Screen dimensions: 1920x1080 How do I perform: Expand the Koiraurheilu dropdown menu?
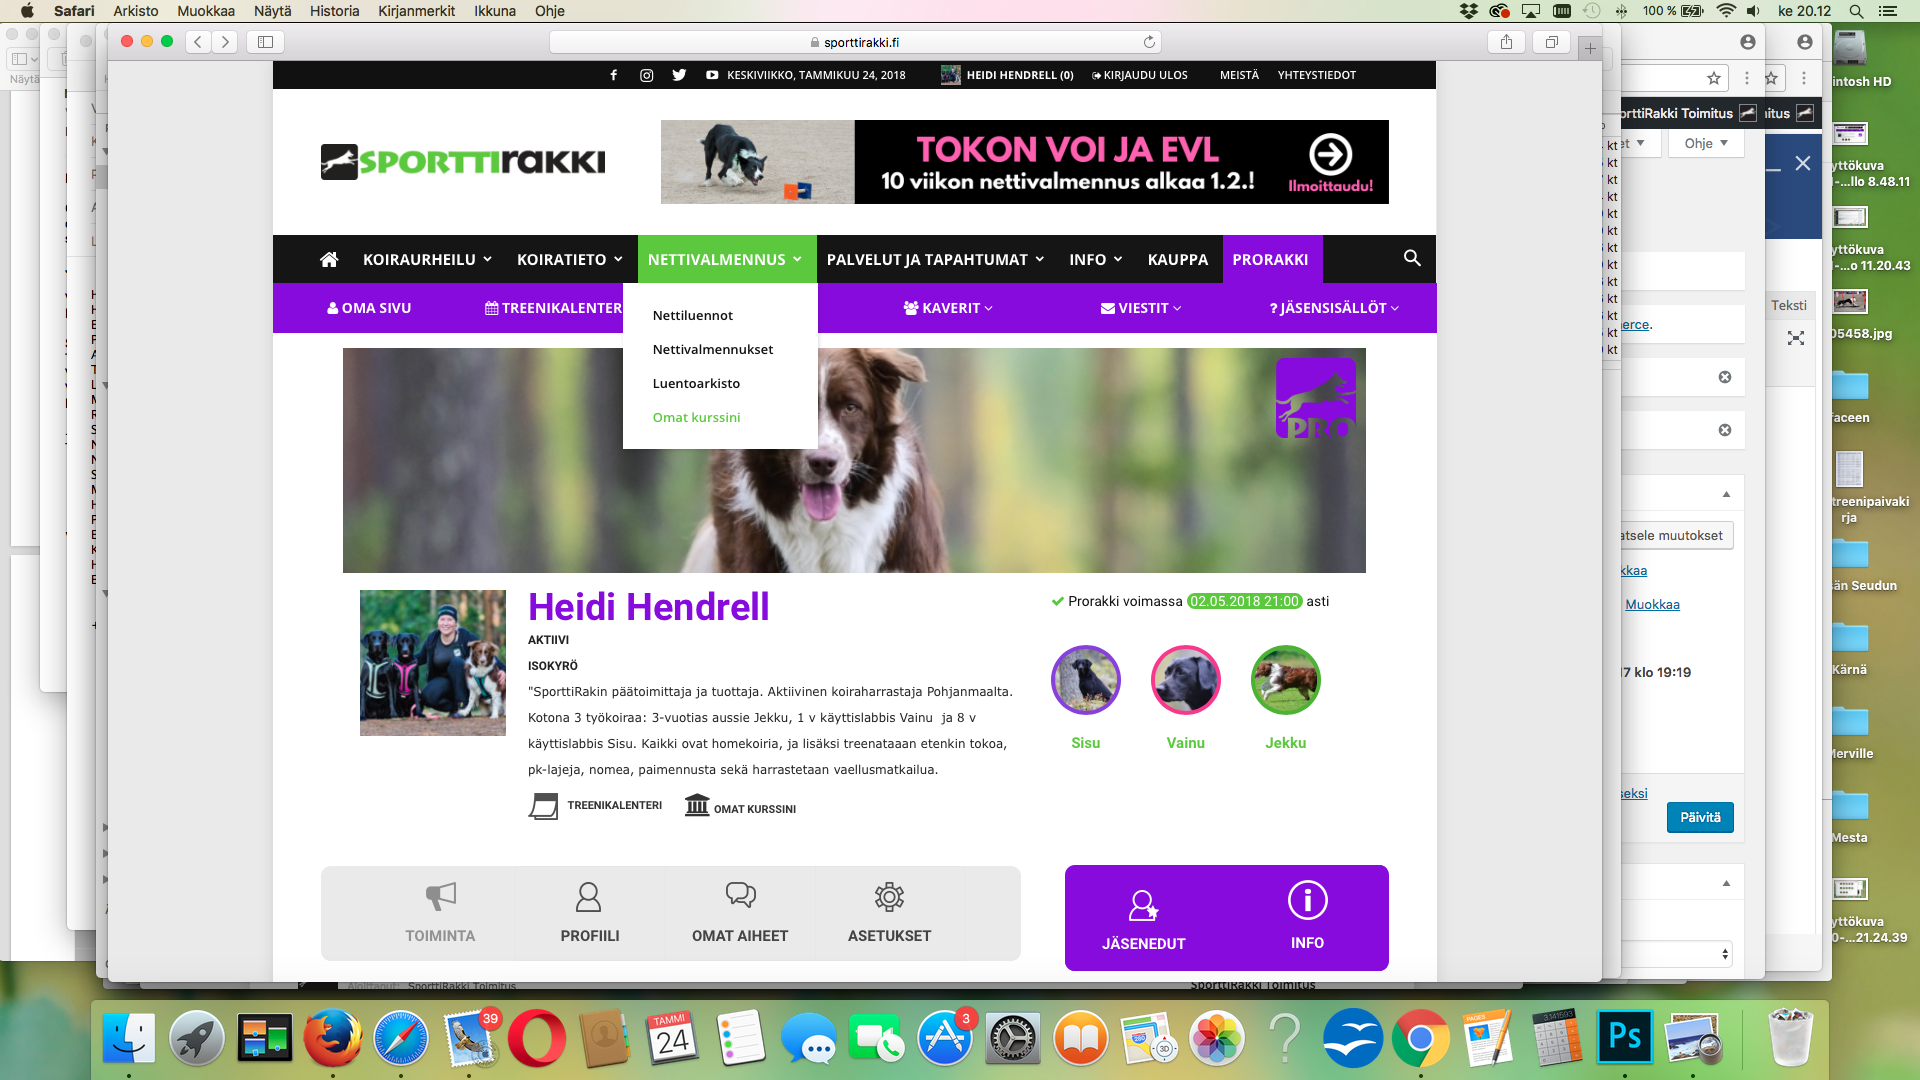(x=427, y=260)
